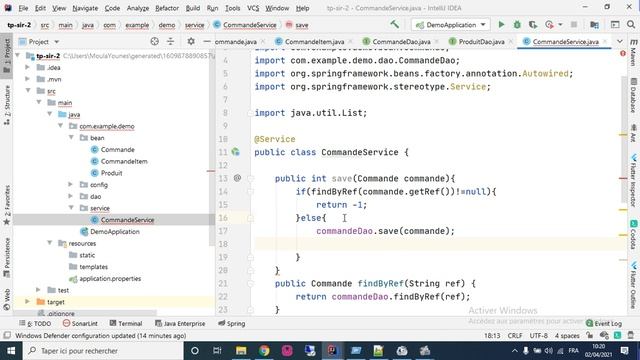Viewport: 640px width, 360px height.
Task: Click the stop run square icon
Action: (573, 24)
